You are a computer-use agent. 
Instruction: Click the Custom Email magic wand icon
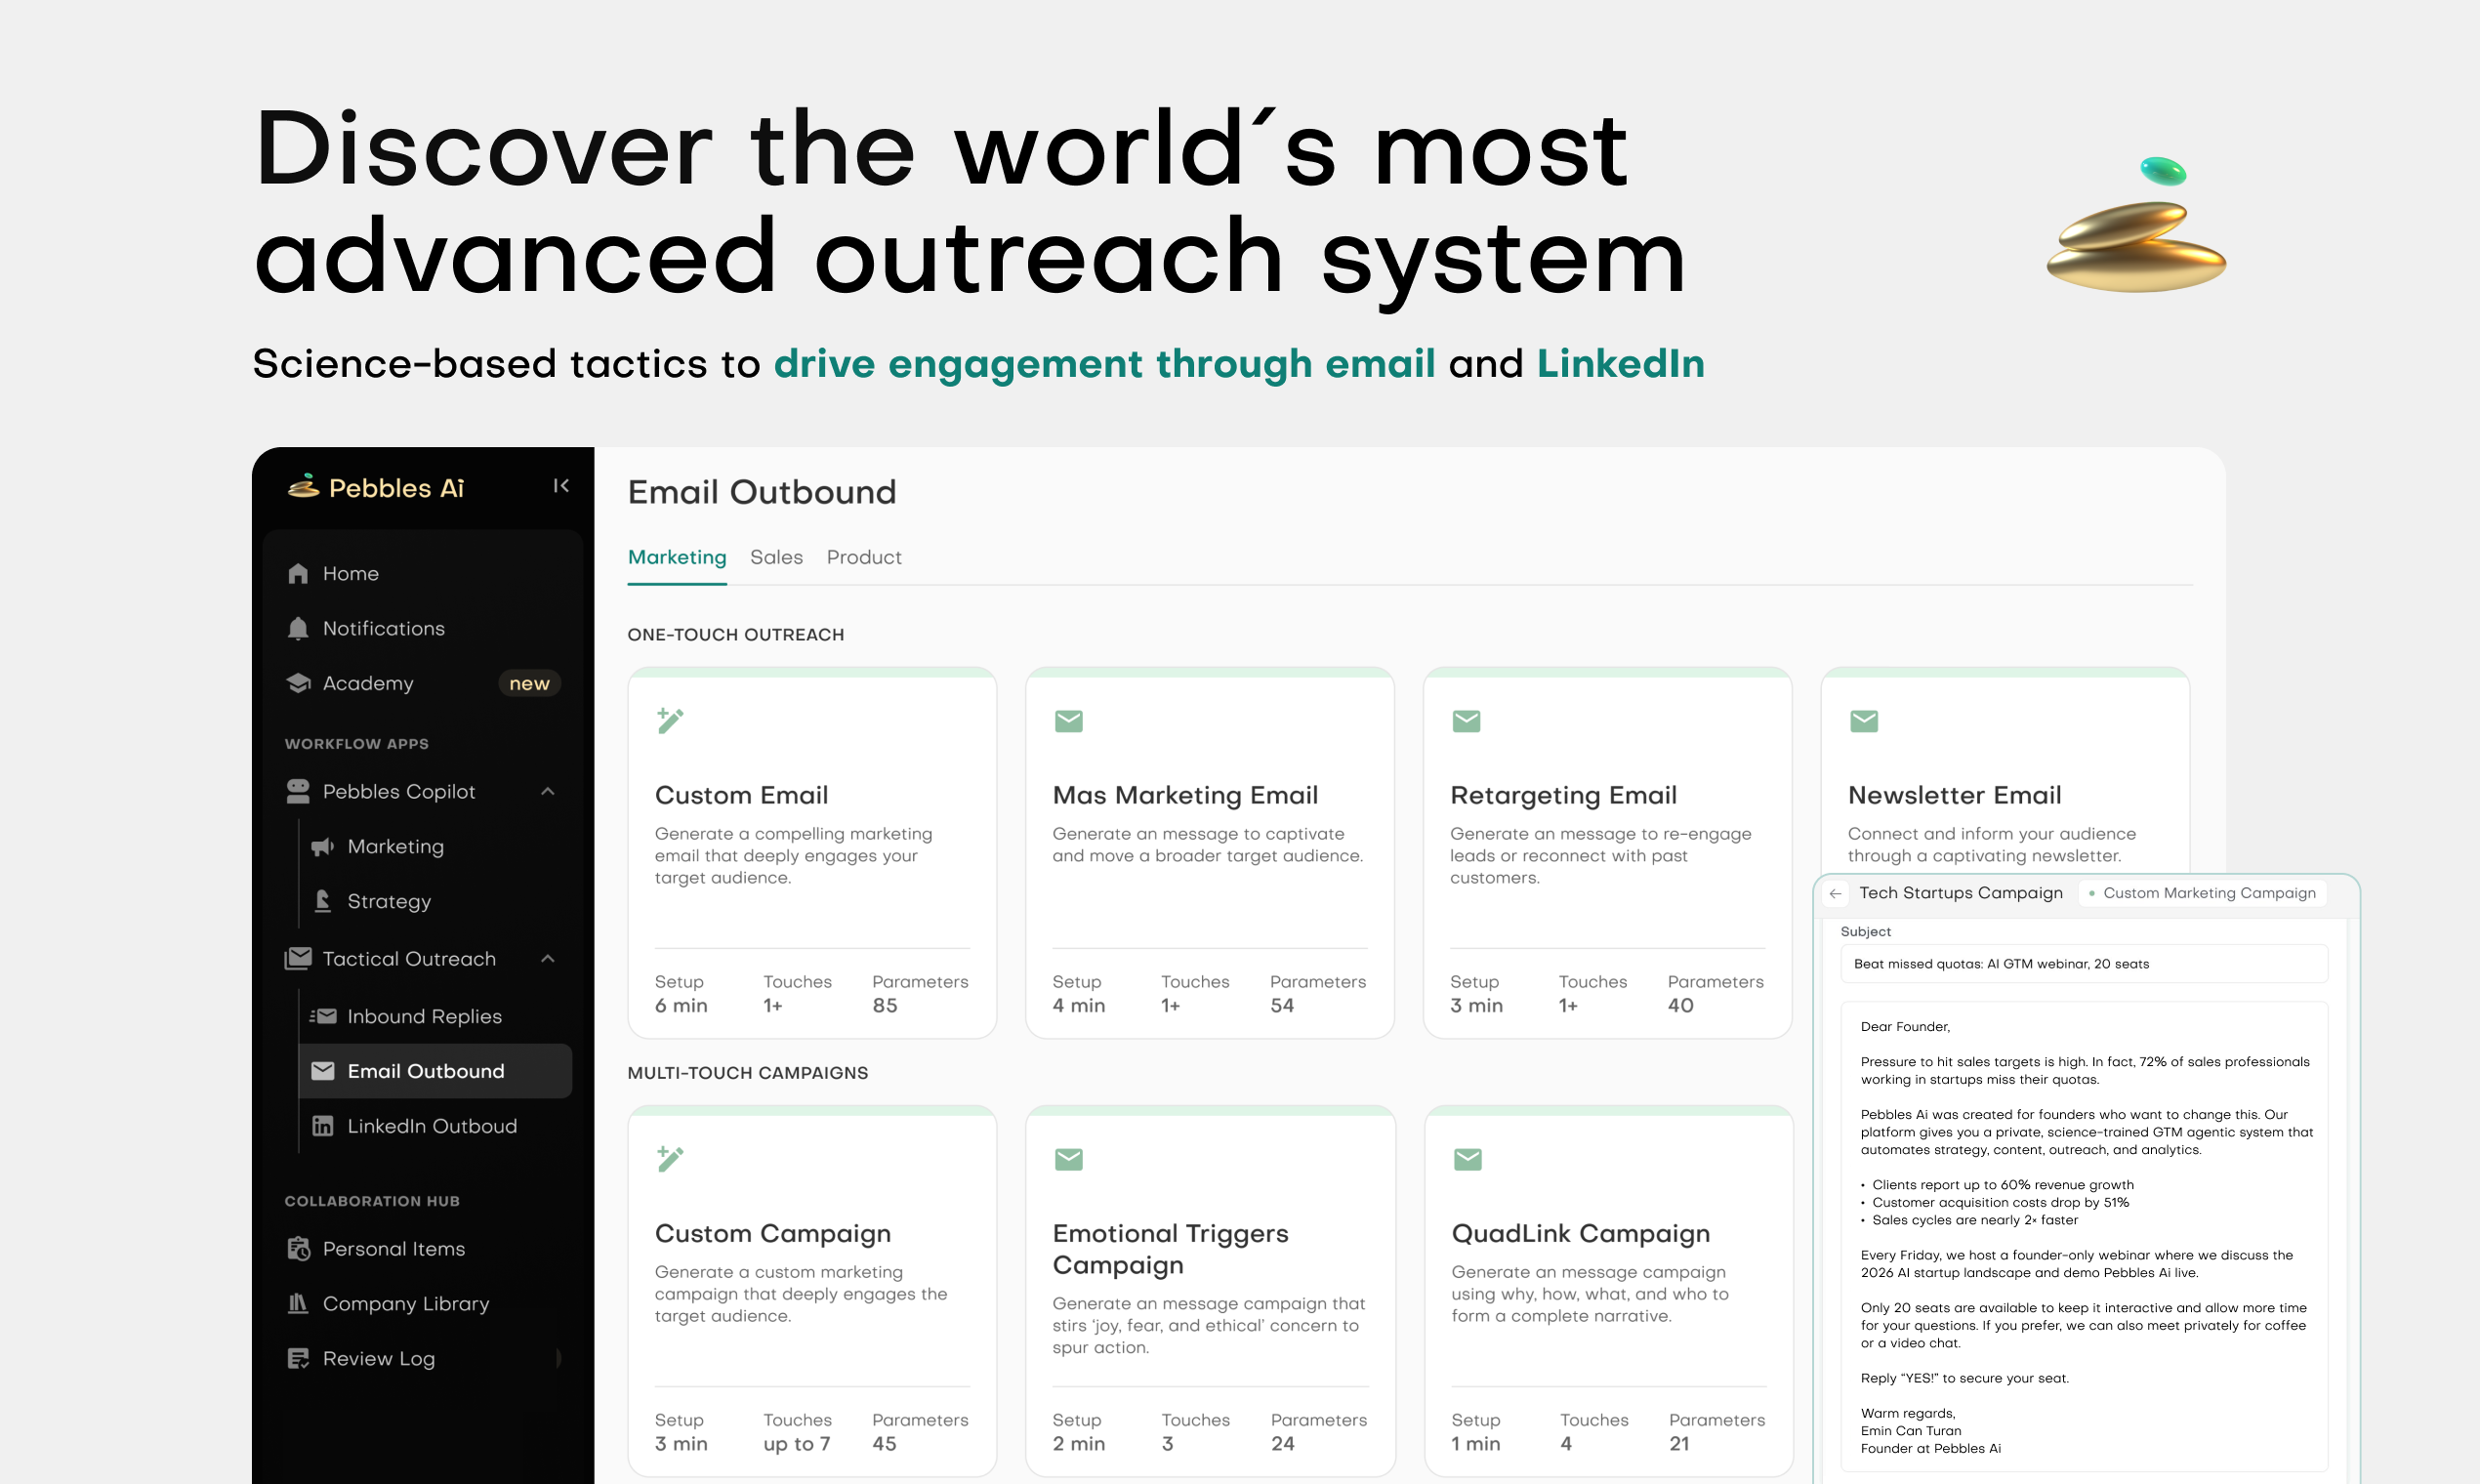[x=670, y=721]
